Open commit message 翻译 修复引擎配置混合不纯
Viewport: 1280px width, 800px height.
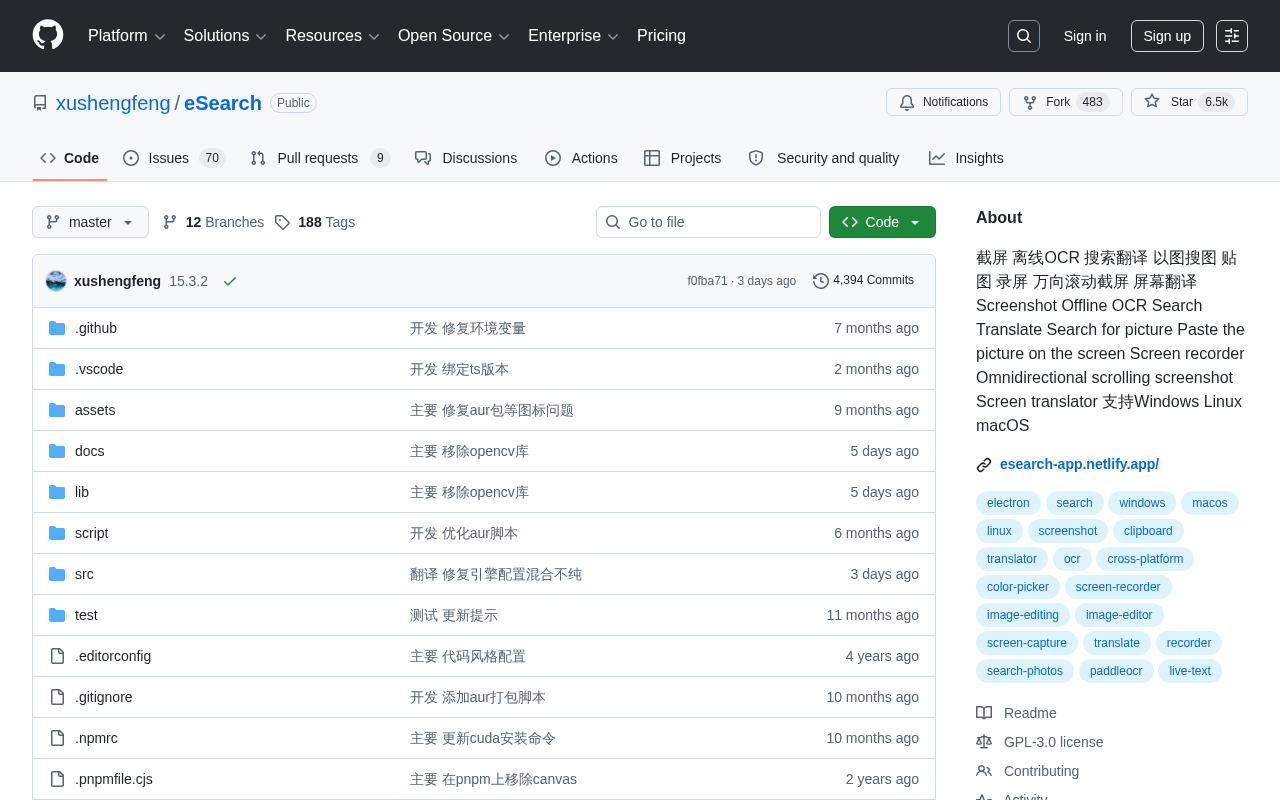(x=496, y=574)
